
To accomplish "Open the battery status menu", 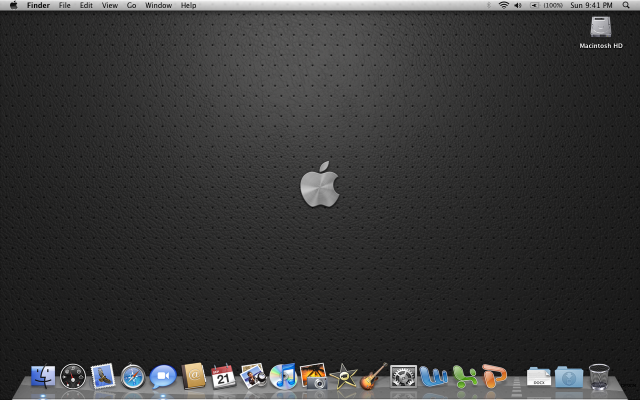I will pos(546,5).
